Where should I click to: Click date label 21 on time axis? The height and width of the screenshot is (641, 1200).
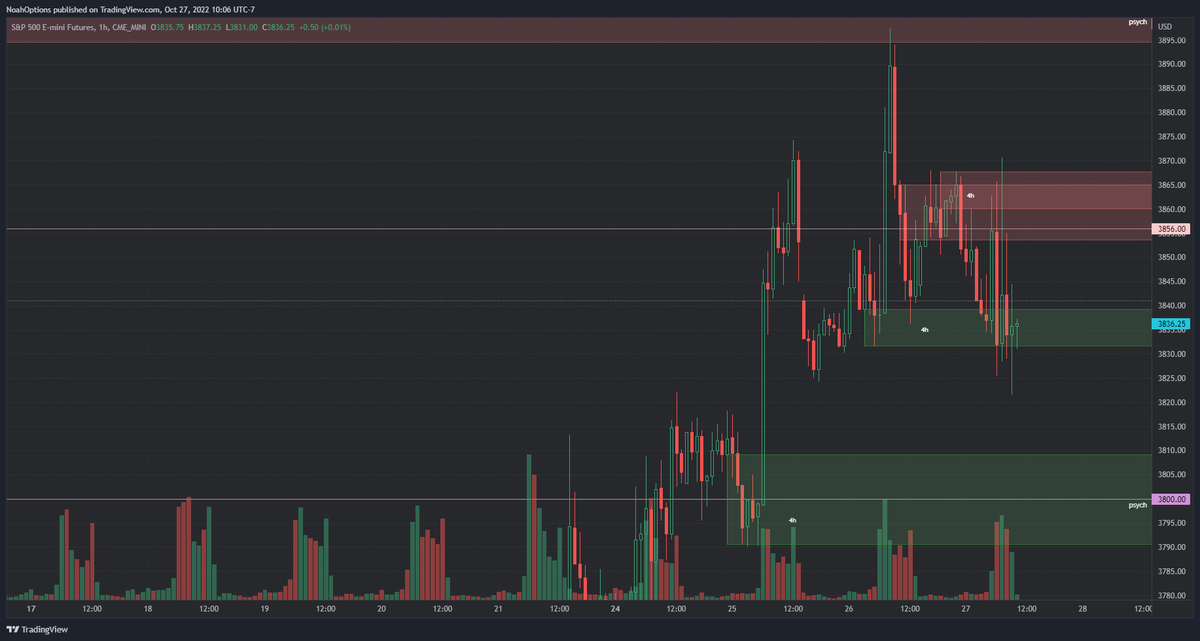[499, 608]
